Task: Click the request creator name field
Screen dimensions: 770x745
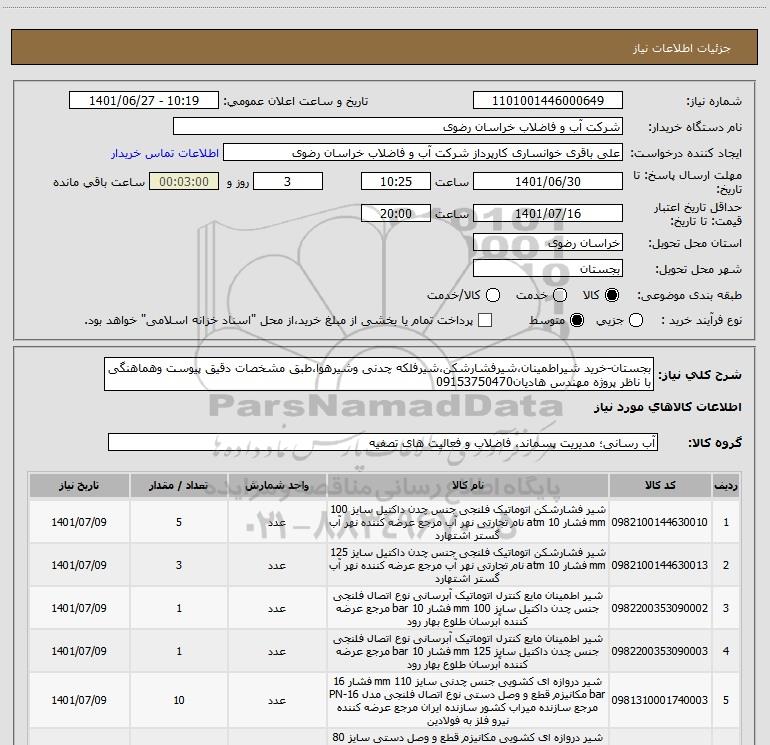Action: tap(423, 153)
